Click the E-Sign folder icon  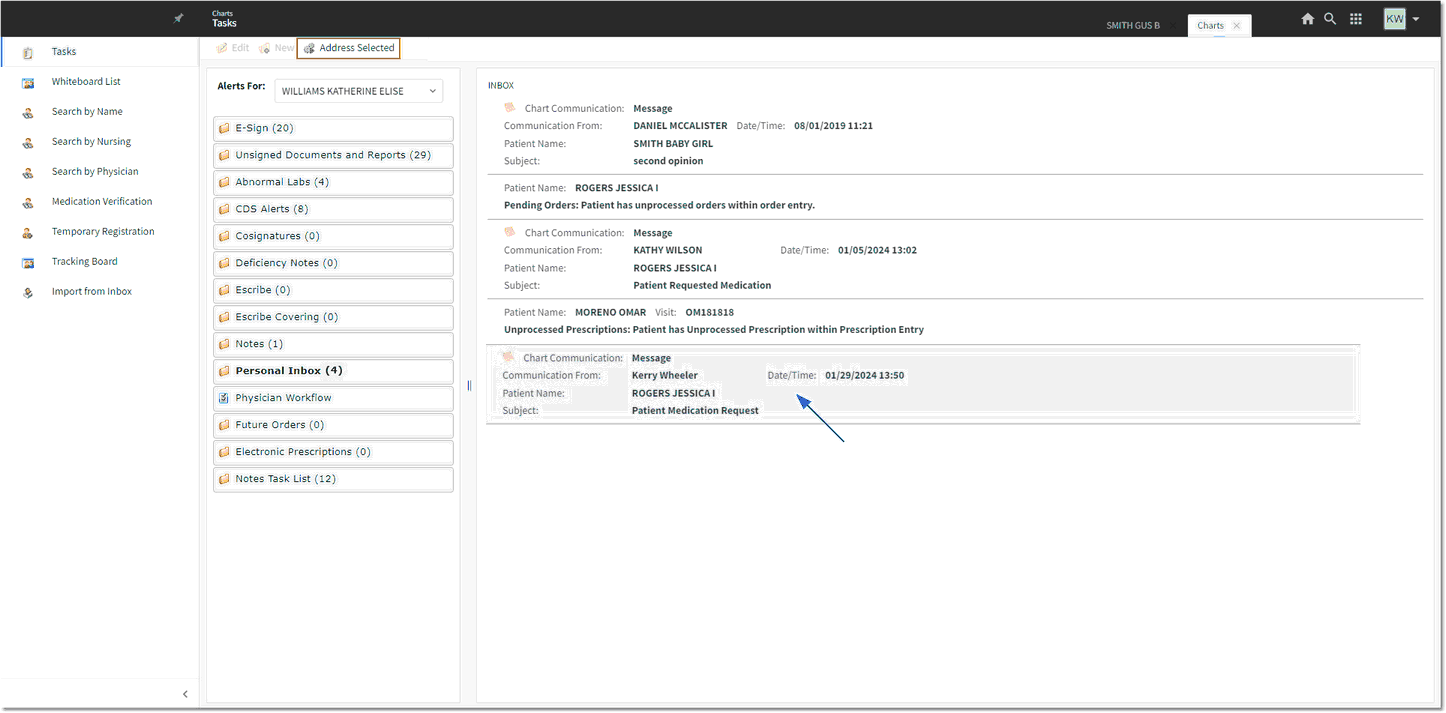[224, 128]
